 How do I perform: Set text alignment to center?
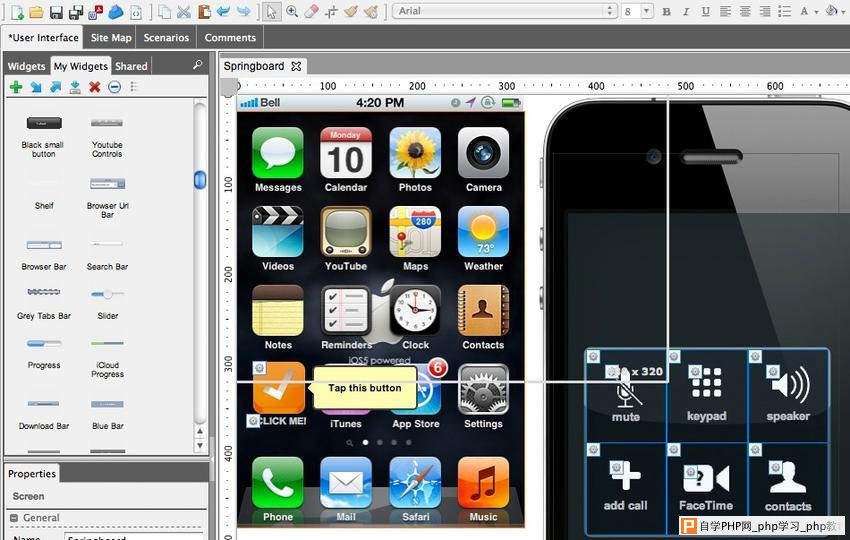[745, 11]
